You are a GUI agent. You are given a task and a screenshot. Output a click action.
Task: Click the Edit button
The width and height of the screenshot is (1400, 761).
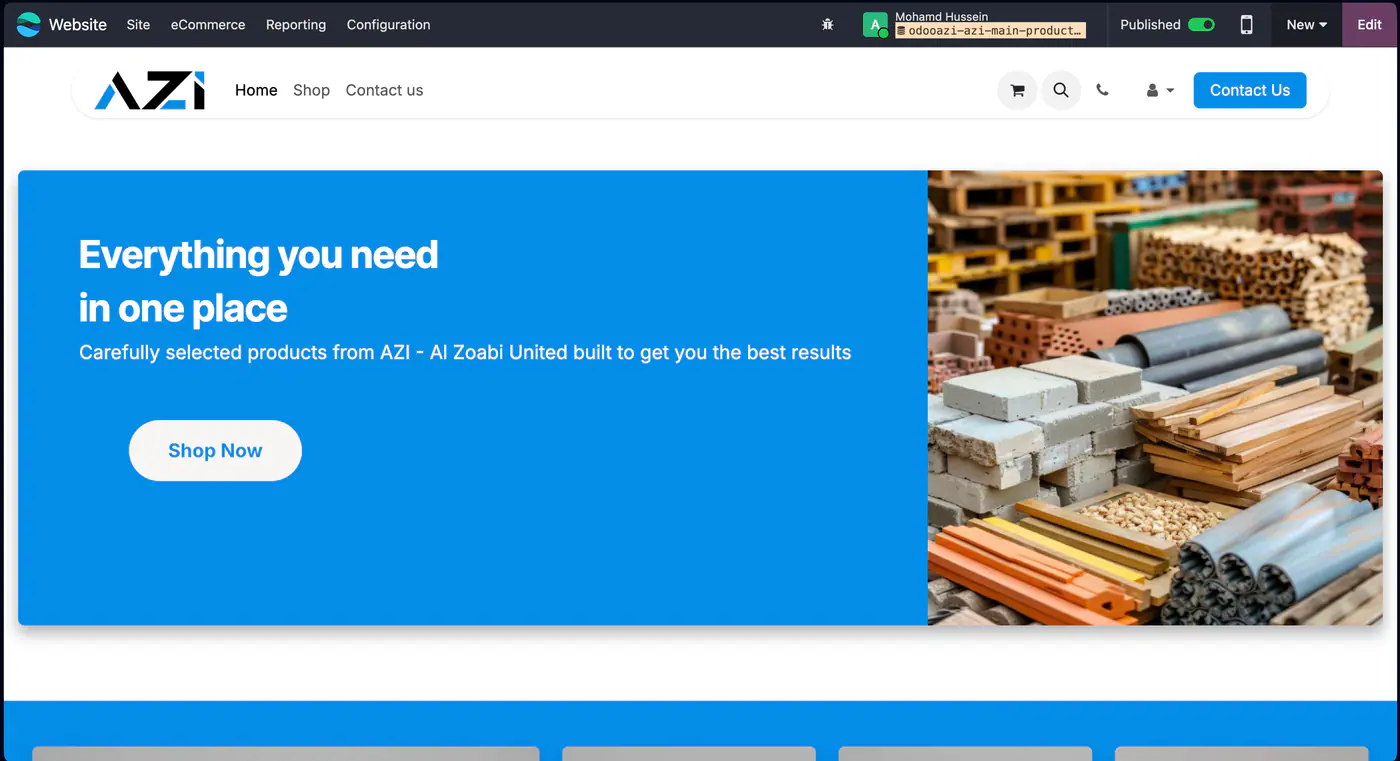coord(1369,25)
